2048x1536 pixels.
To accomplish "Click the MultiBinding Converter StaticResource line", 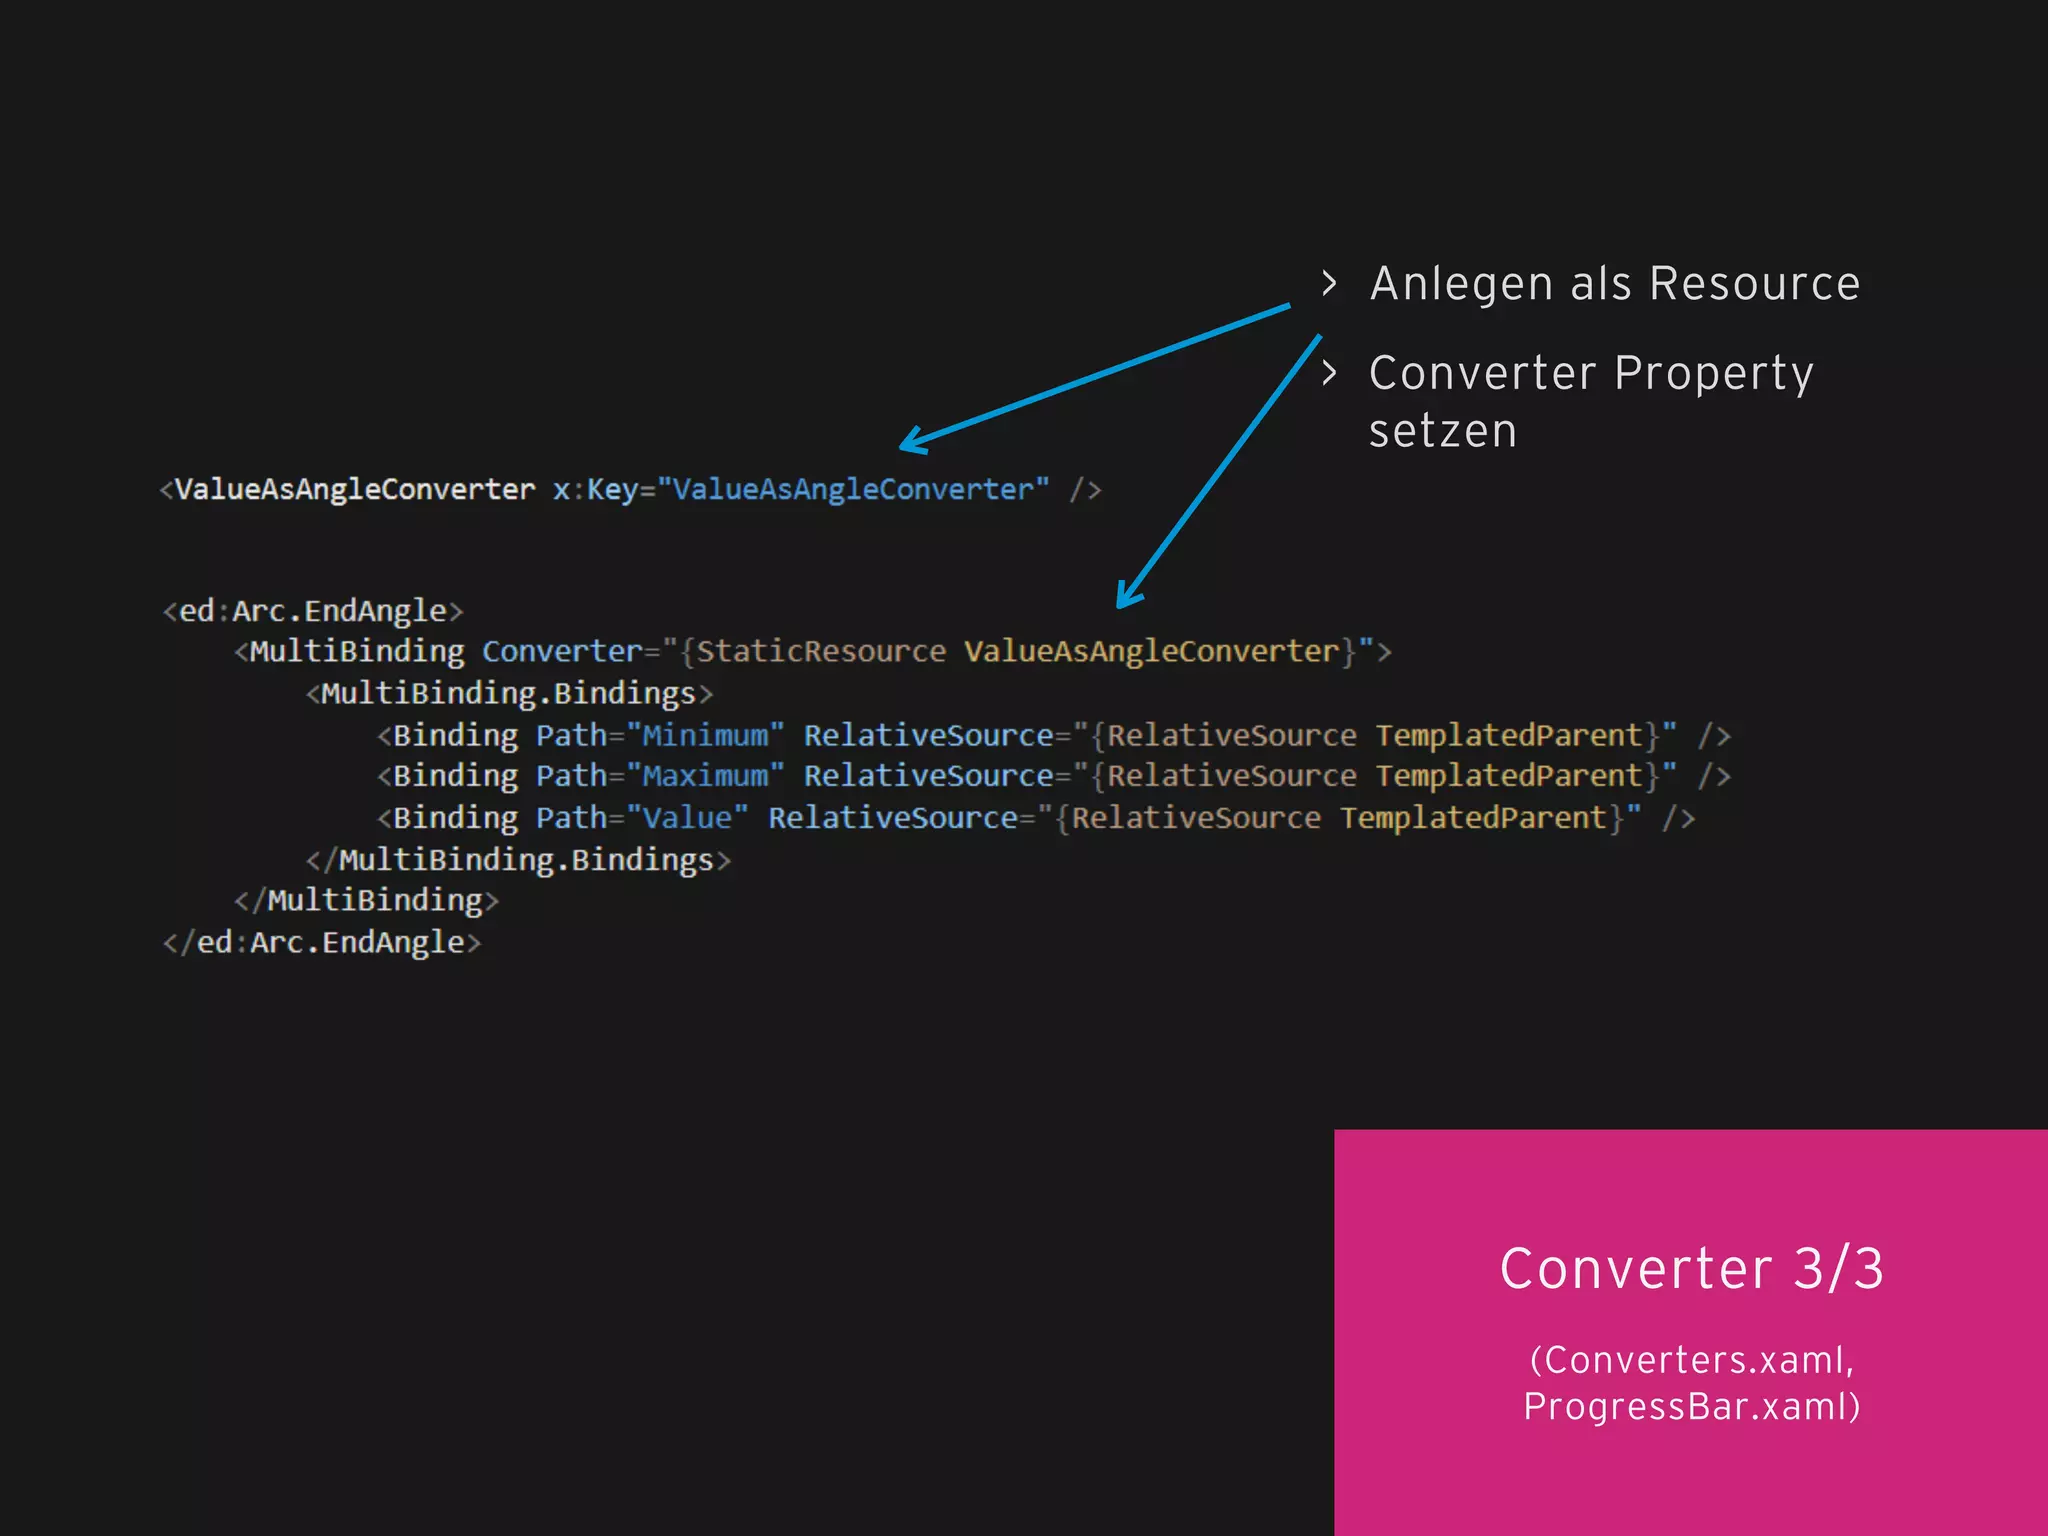I will (813, 652).
